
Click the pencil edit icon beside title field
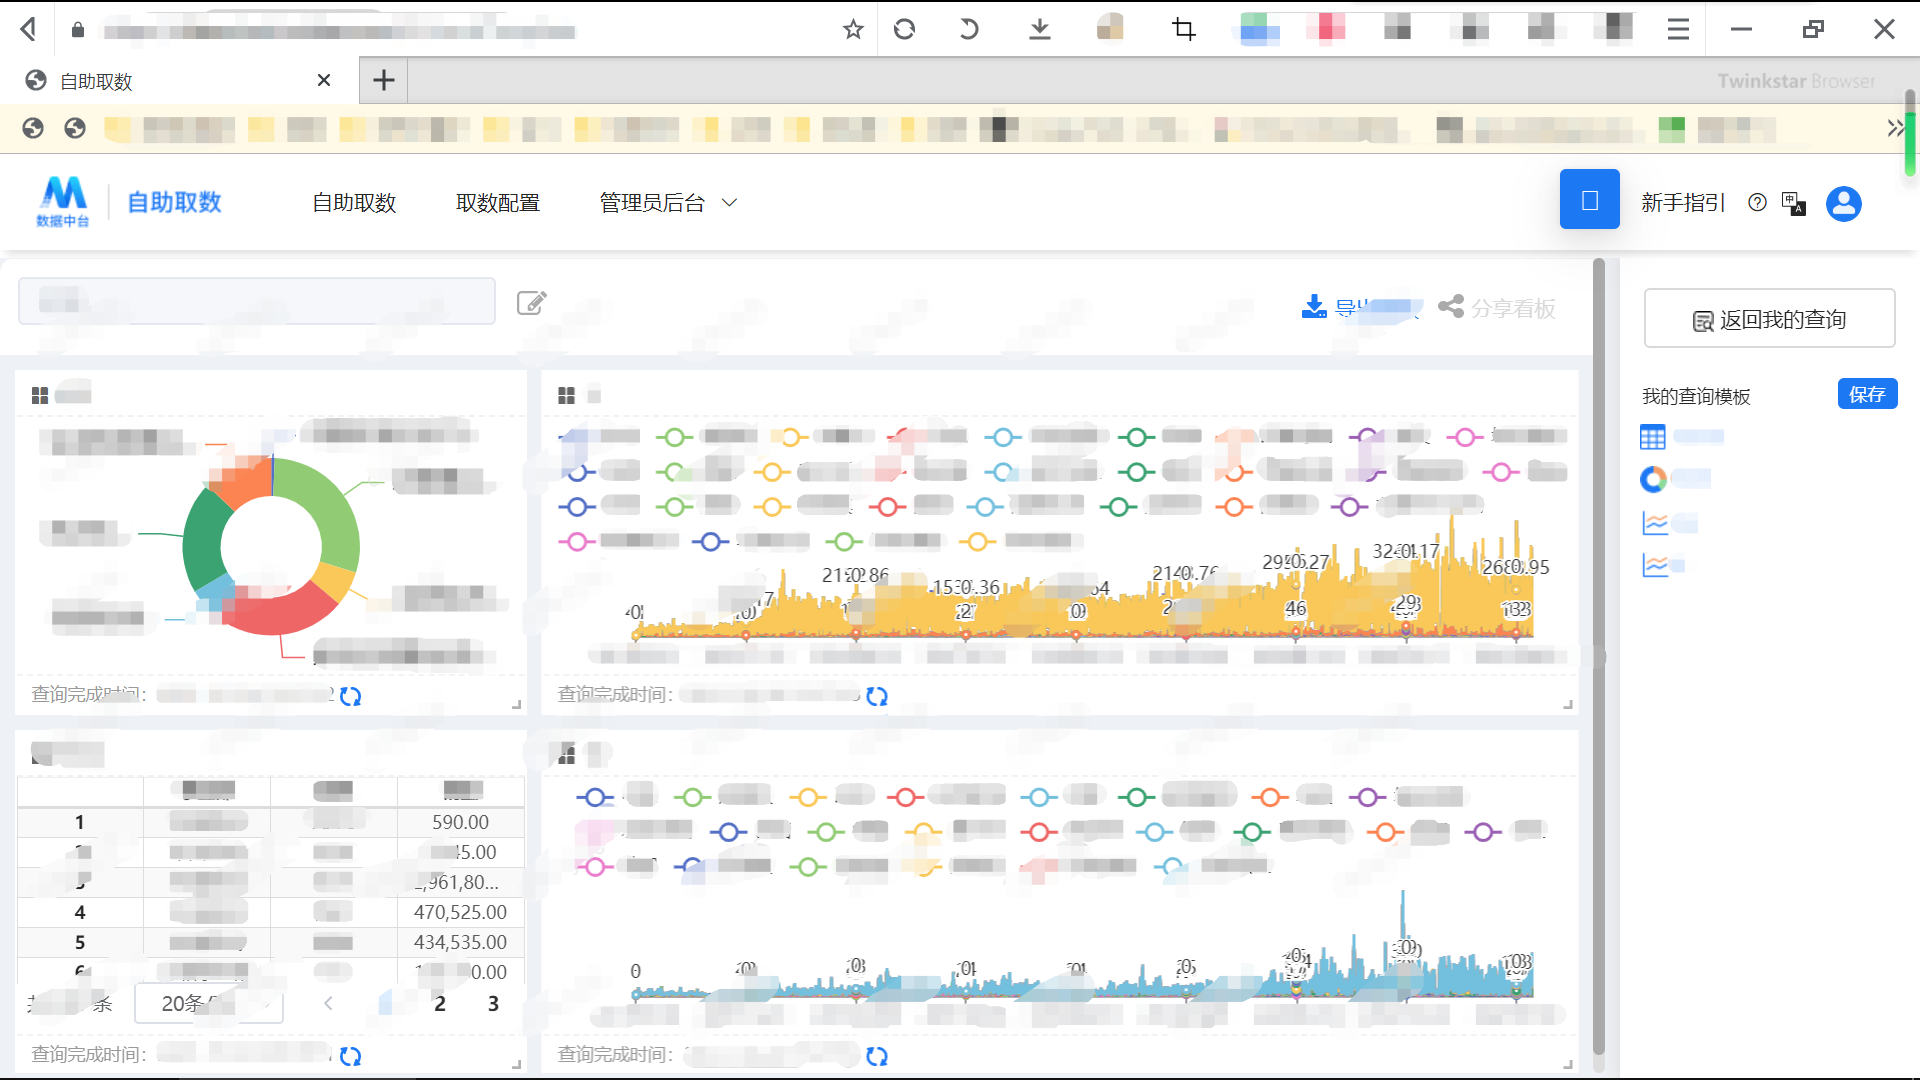531,302
